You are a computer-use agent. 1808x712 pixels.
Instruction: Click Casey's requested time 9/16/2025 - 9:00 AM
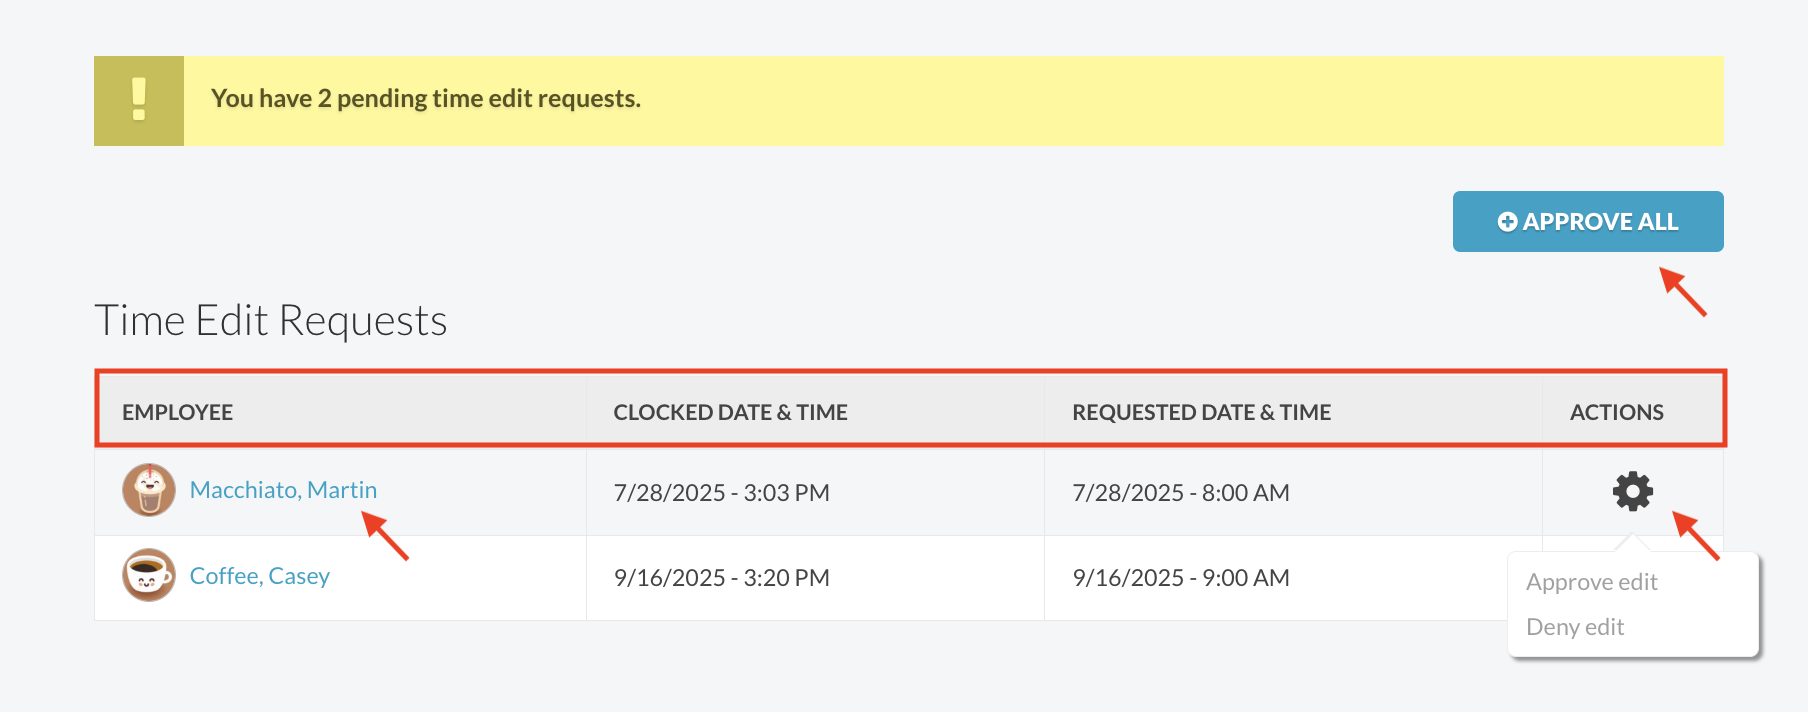(x=1180, y=578)
